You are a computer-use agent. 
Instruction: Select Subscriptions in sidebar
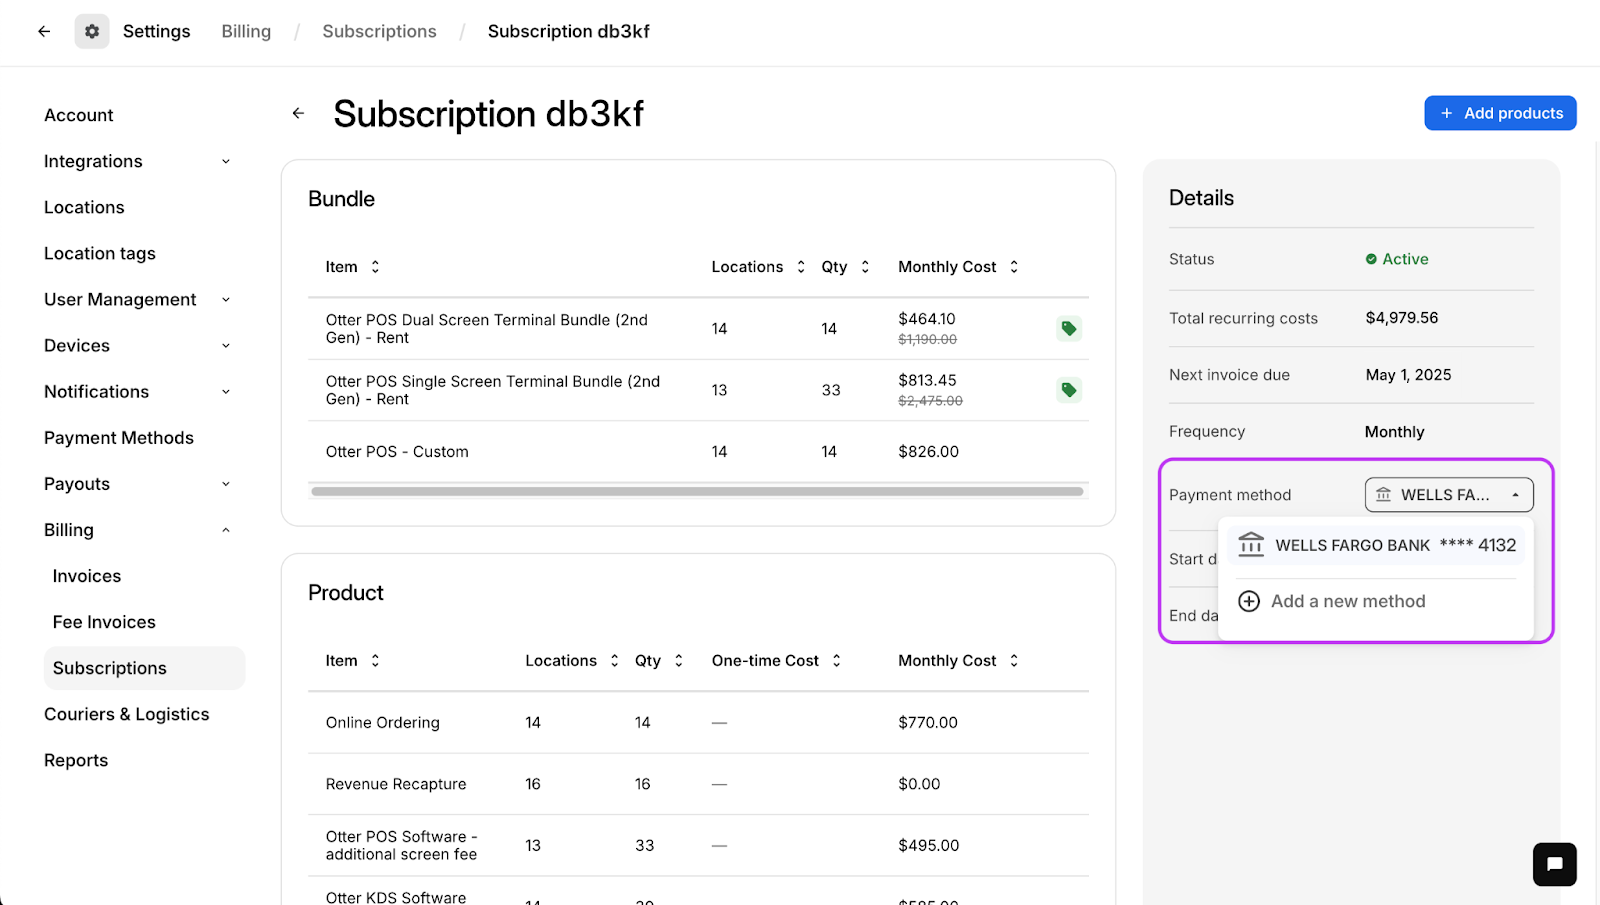[144, 668]
